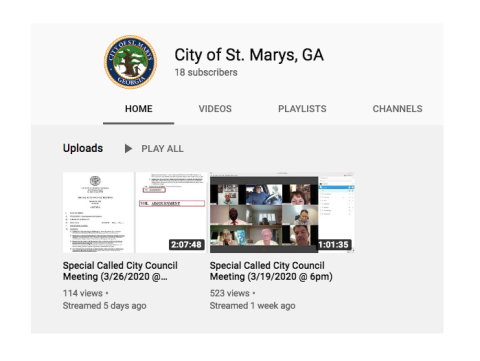
Task: Open the Playlists tab
Action: pyautogui.click(x=302, y=109)
